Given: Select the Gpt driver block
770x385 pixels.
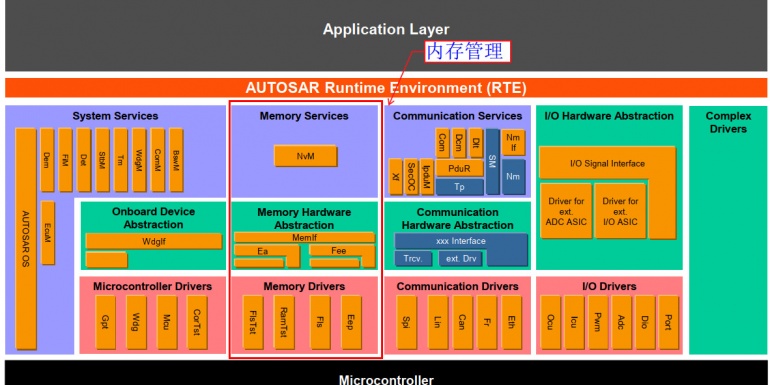Looking at the screenshot, I should tap(106, 322).
